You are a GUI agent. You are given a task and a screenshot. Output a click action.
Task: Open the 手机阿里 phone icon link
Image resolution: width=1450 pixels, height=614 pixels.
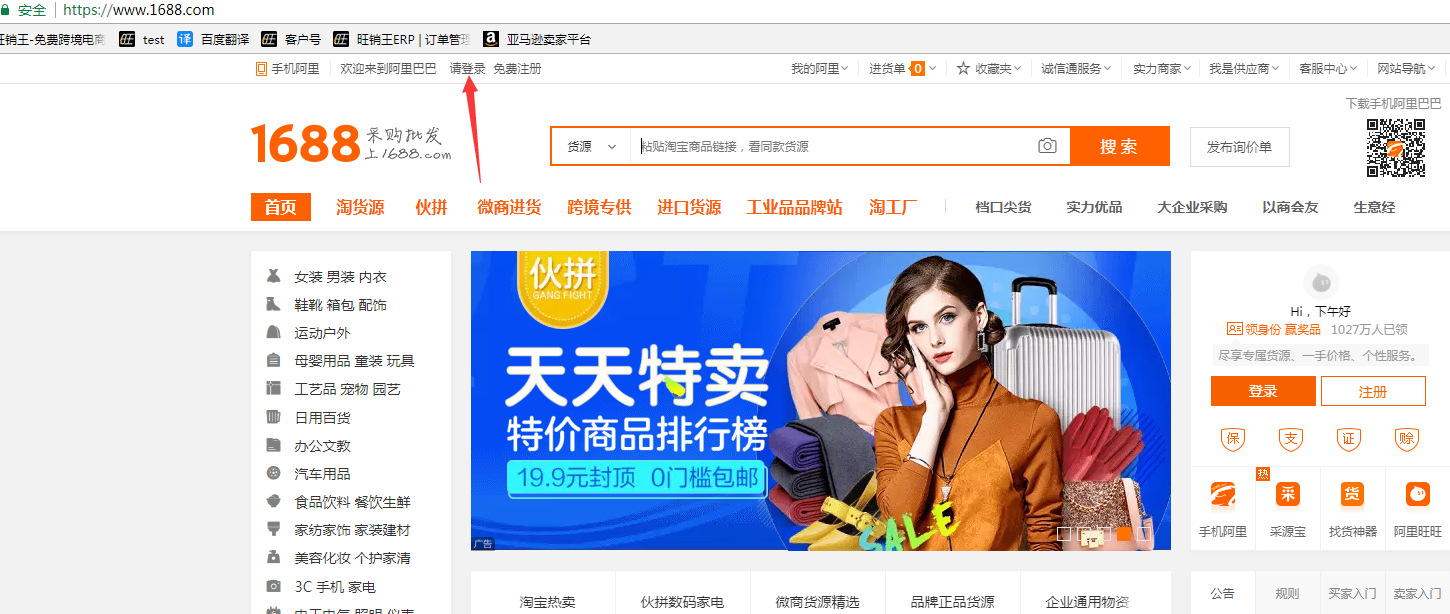(261, 69)
